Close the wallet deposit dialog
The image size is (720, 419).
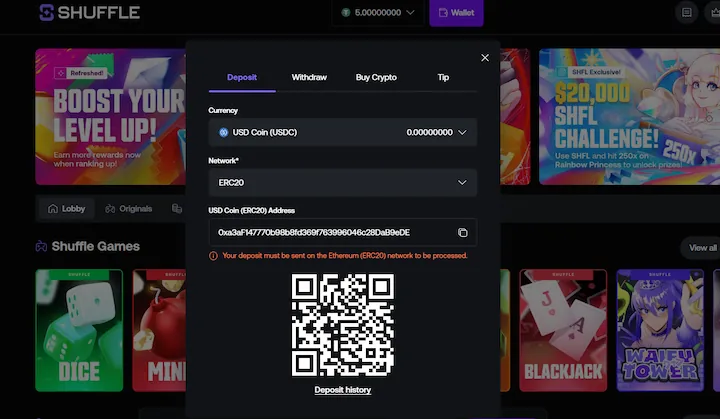pyautogui.click(x=485, y=58)
